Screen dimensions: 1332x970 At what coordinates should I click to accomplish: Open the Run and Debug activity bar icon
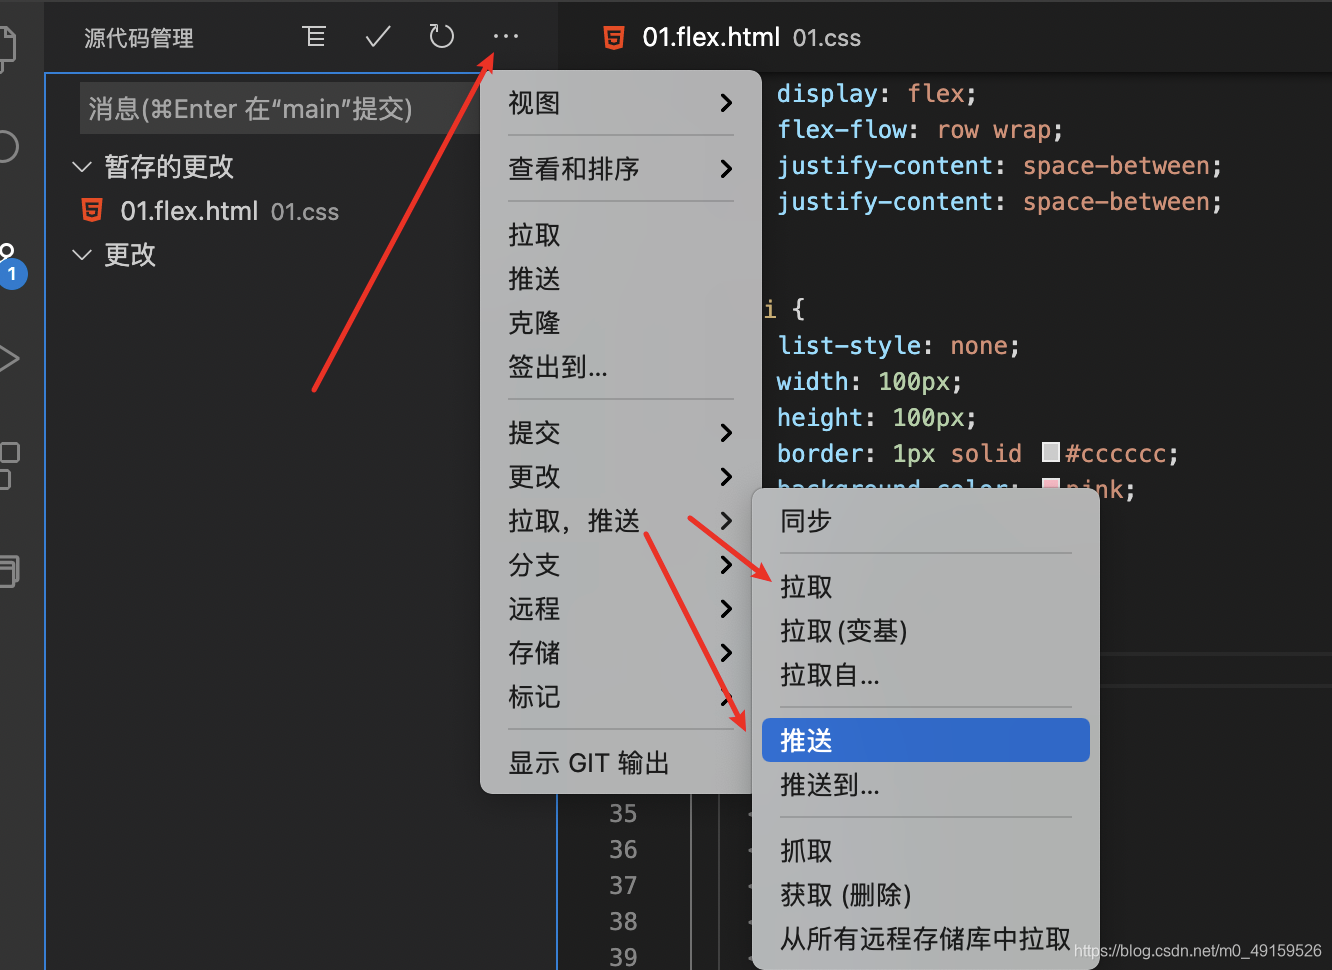click(x=8, y=359)
